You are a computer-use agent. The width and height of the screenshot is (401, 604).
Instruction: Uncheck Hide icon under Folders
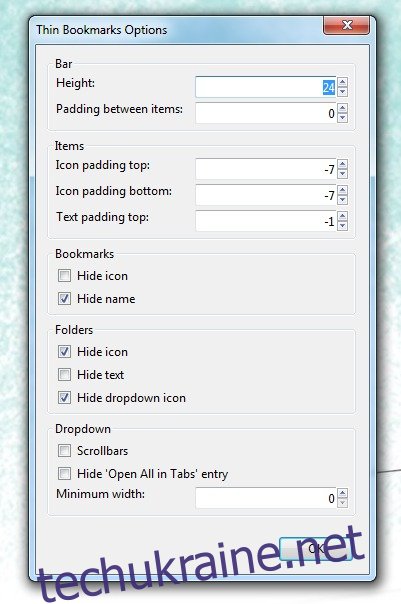pyautogui.click(x=64, y=351)
